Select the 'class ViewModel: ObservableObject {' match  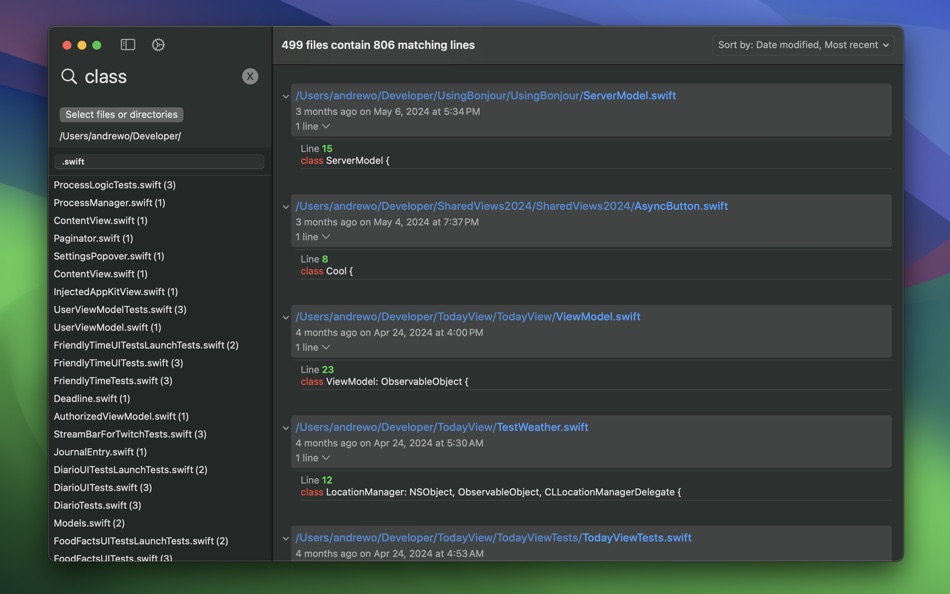[384, 381]
